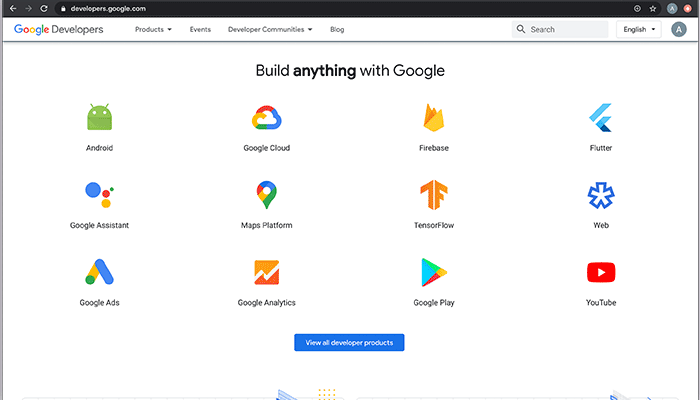Screen dimensions: 700x400
Task: Open the Blog menu item
Action: [337, 30]
